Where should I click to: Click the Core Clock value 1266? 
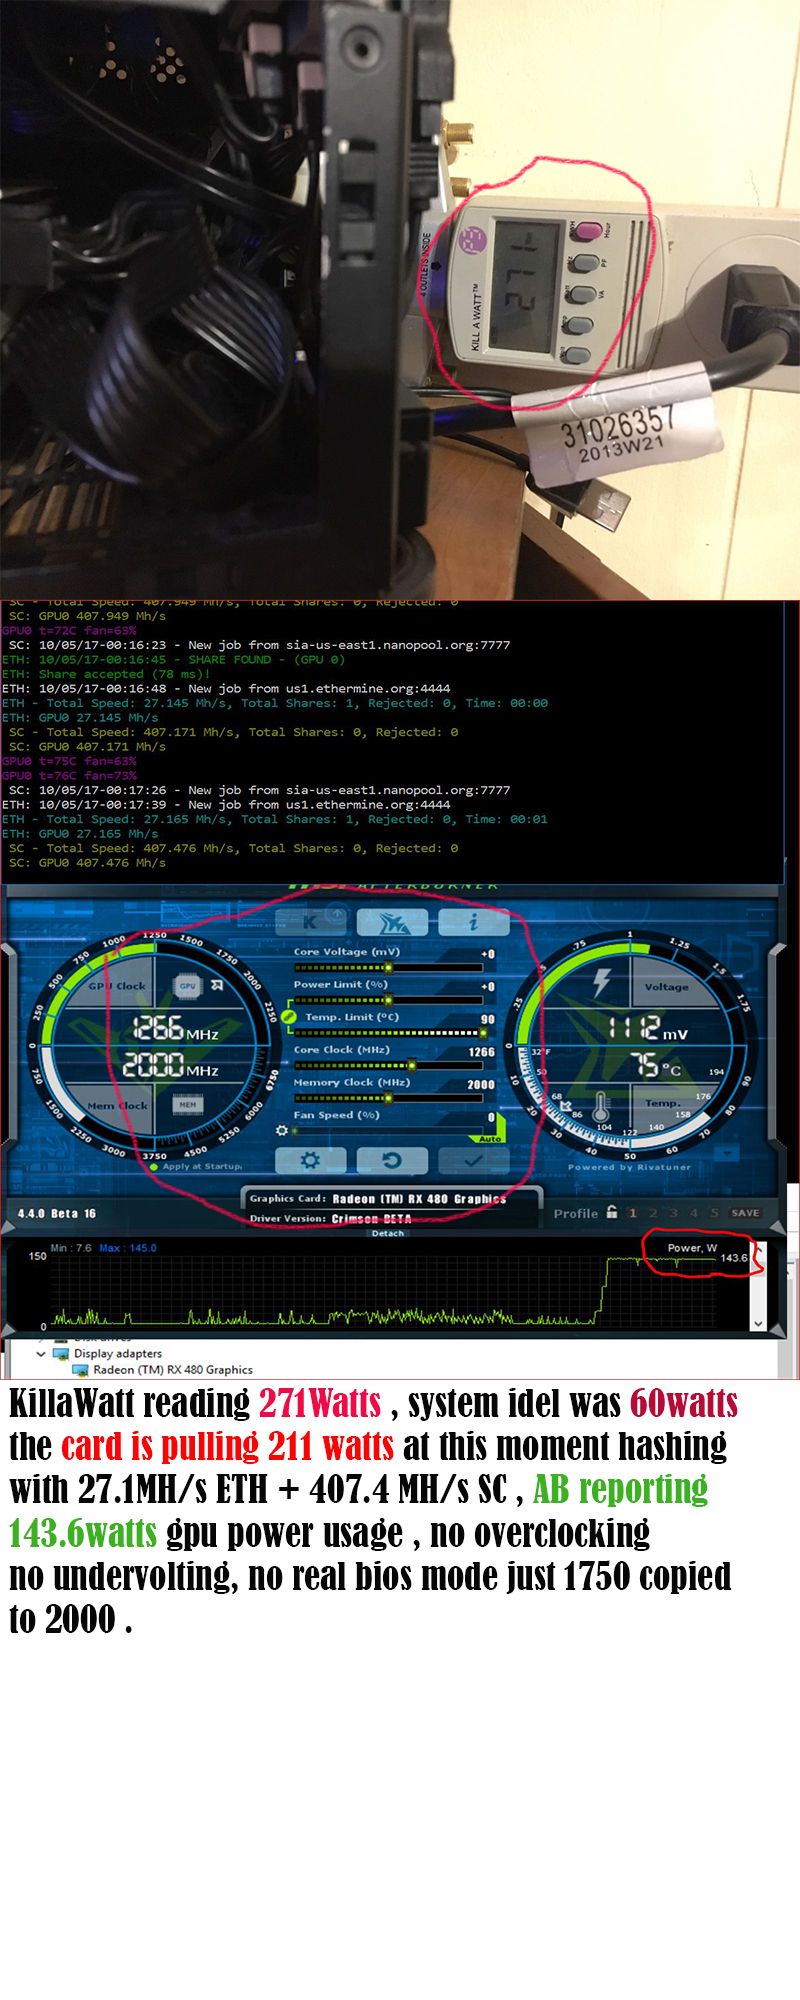point(482,1052)
